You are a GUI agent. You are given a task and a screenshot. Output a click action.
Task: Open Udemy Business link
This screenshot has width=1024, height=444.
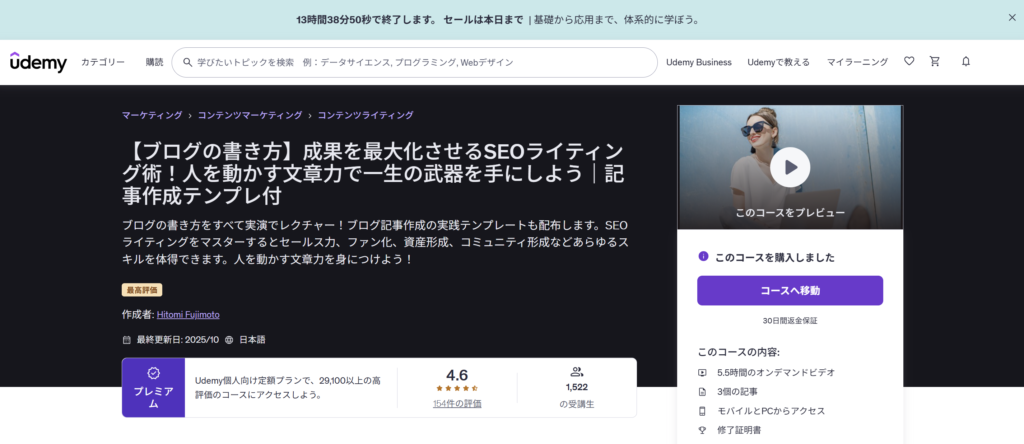tap(699, 62)
